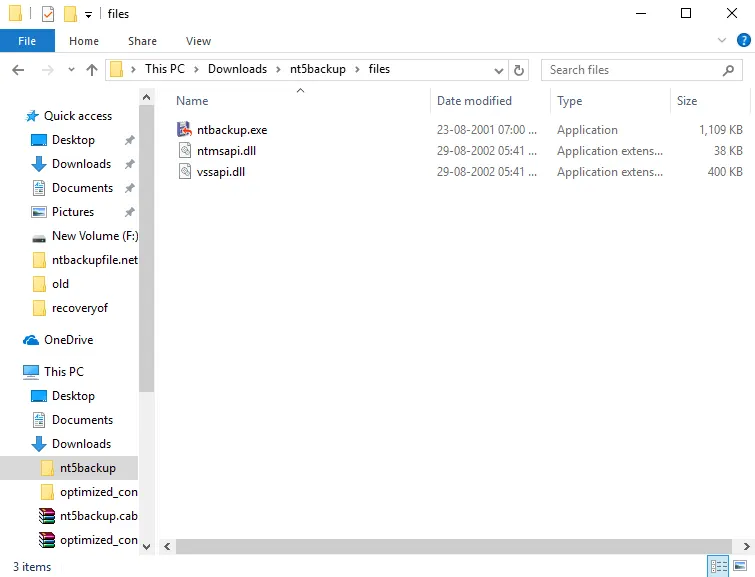This screenshot has height=577, width=755.
Task: Click This PC in the address bar
Action: pos(165,69)
